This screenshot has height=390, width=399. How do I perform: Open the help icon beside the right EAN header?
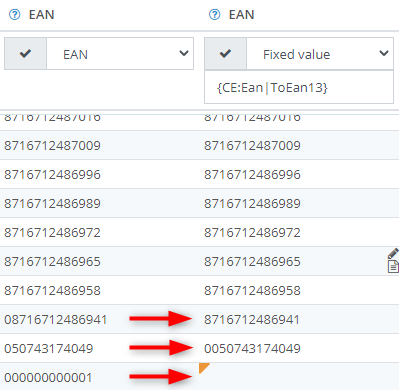coord(214,15)
